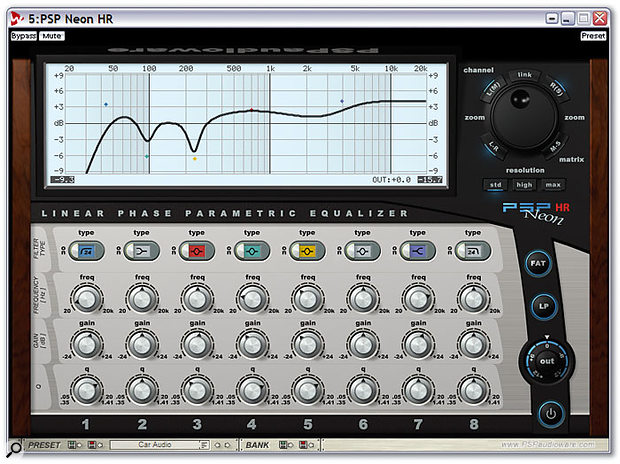Viewport: 620px width, 464px height.
Task: Click the Mute button
Action: tap(52, 36)
